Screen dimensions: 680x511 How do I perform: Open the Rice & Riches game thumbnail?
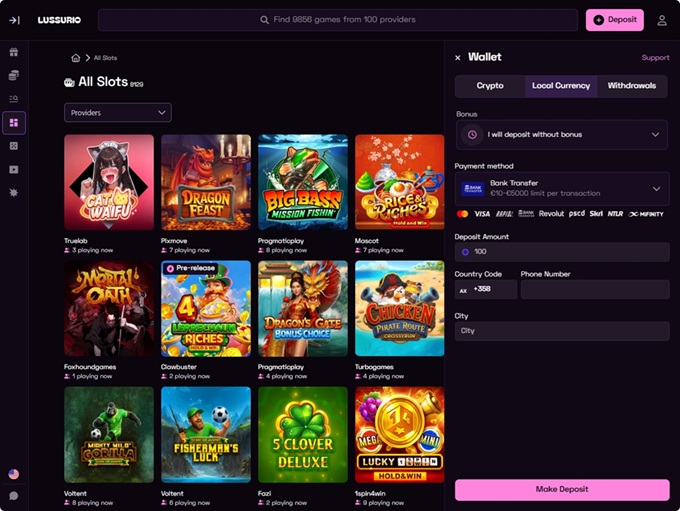tap(399, 182)
